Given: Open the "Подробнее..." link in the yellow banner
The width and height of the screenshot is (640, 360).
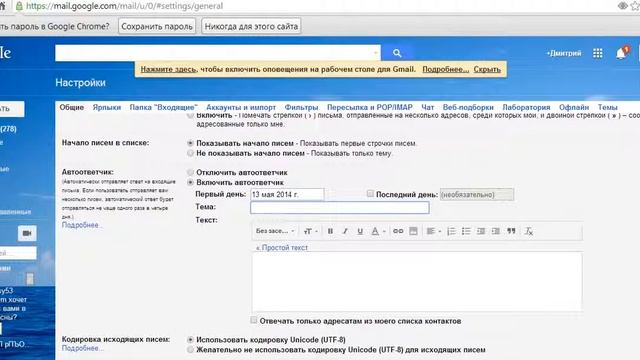Looking at the screenshot, I should click(445, 69).
